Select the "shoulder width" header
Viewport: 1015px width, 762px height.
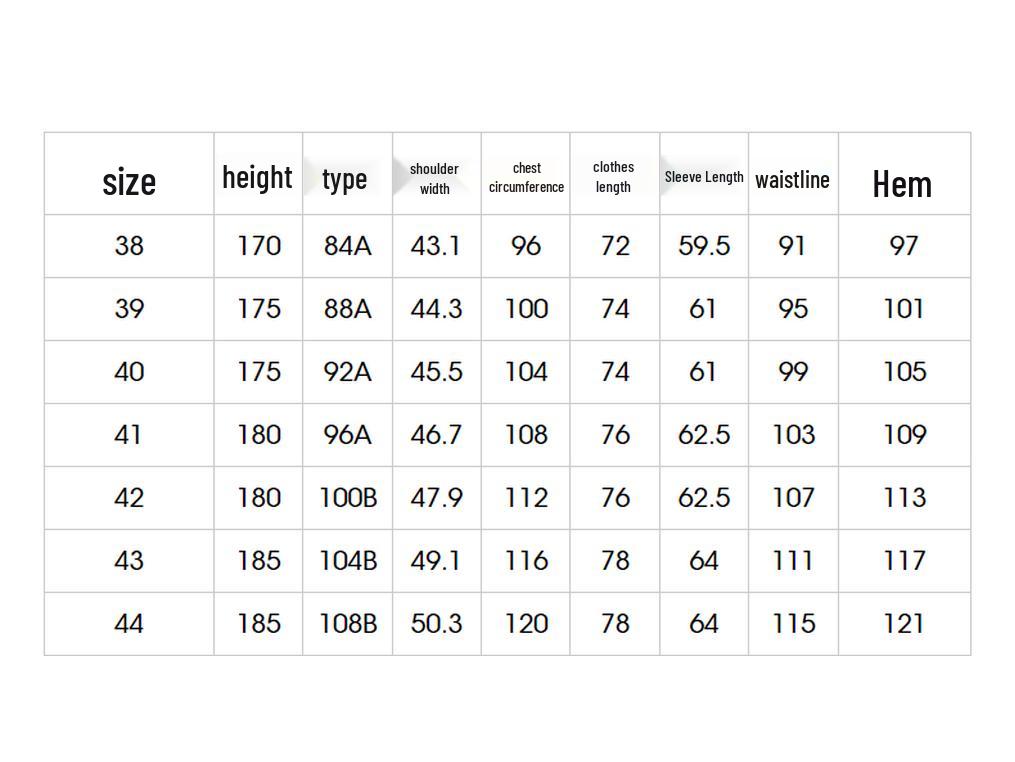tap(435, 178)
